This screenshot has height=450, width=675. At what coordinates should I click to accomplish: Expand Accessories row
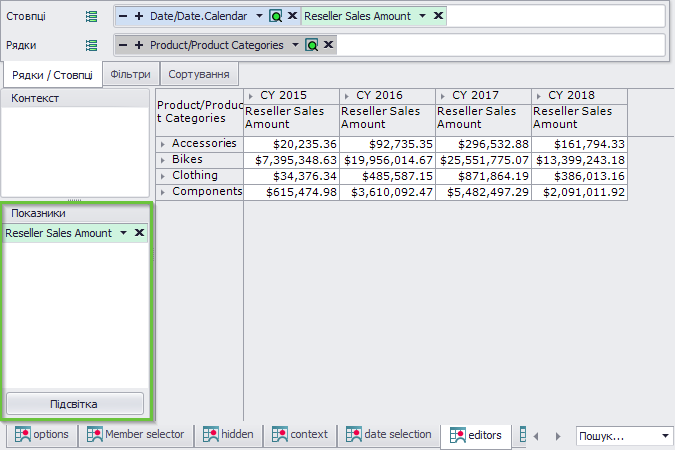pos(163,144)
